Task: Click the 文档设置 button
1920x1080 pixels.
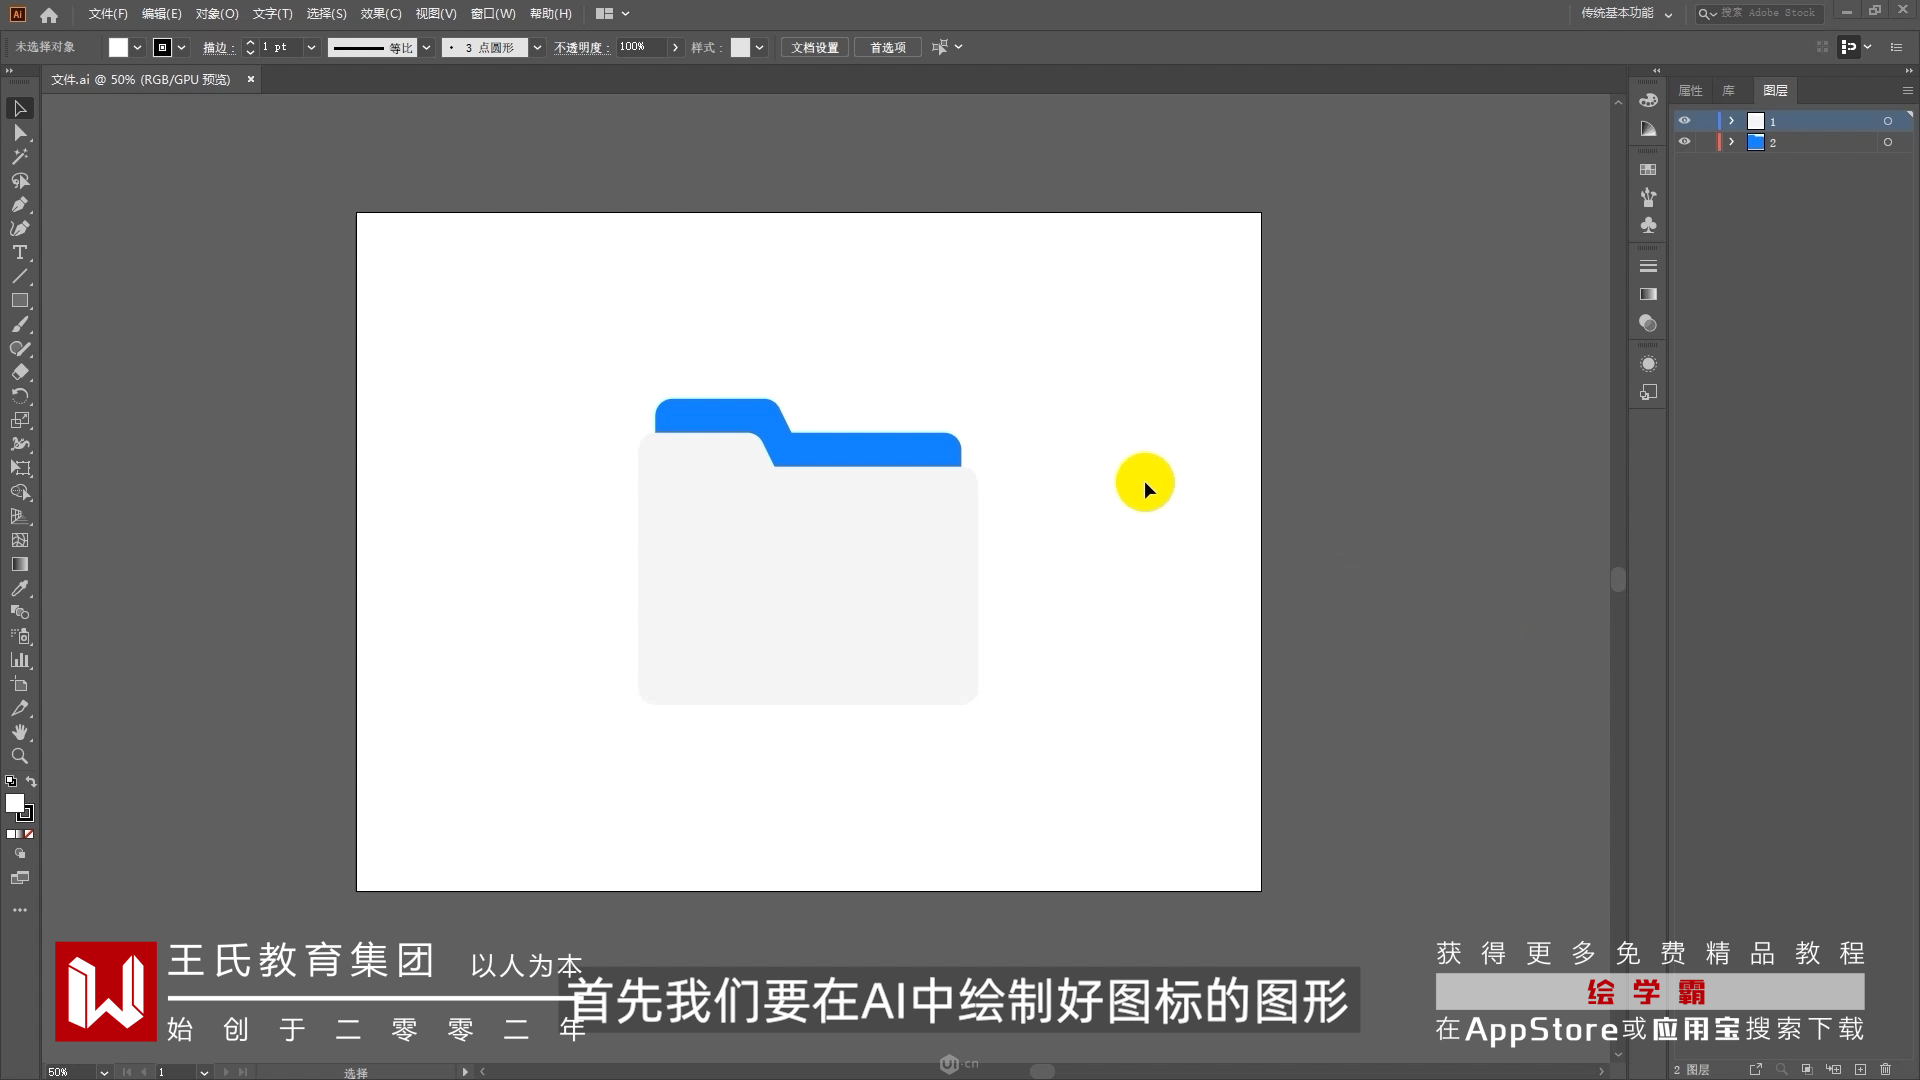Action: tap(814, 47)
